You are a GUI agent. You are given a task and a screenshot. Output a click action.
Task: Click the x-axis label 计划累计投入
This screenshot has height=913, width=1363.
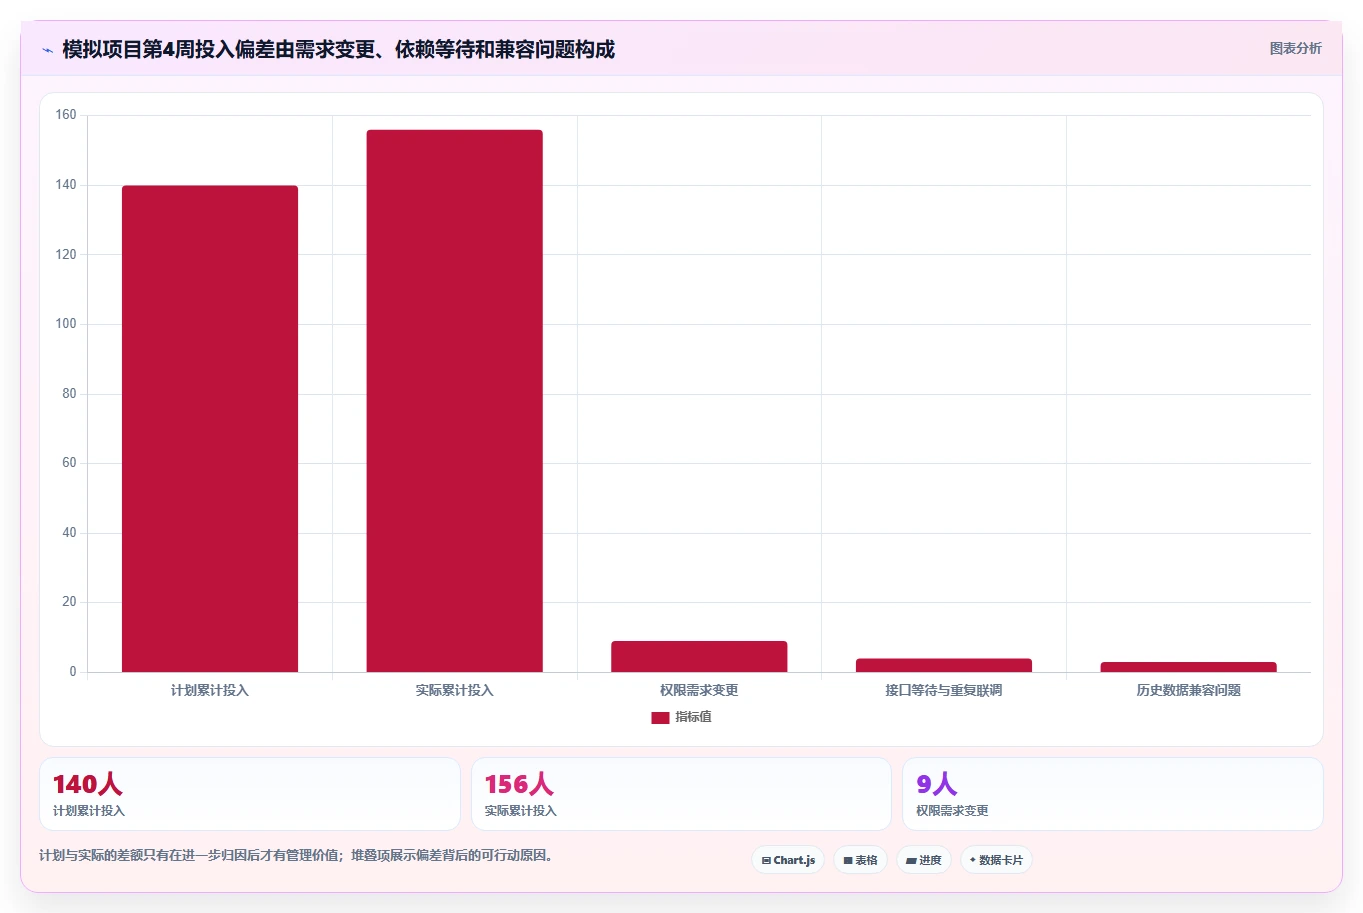[210, 690]
